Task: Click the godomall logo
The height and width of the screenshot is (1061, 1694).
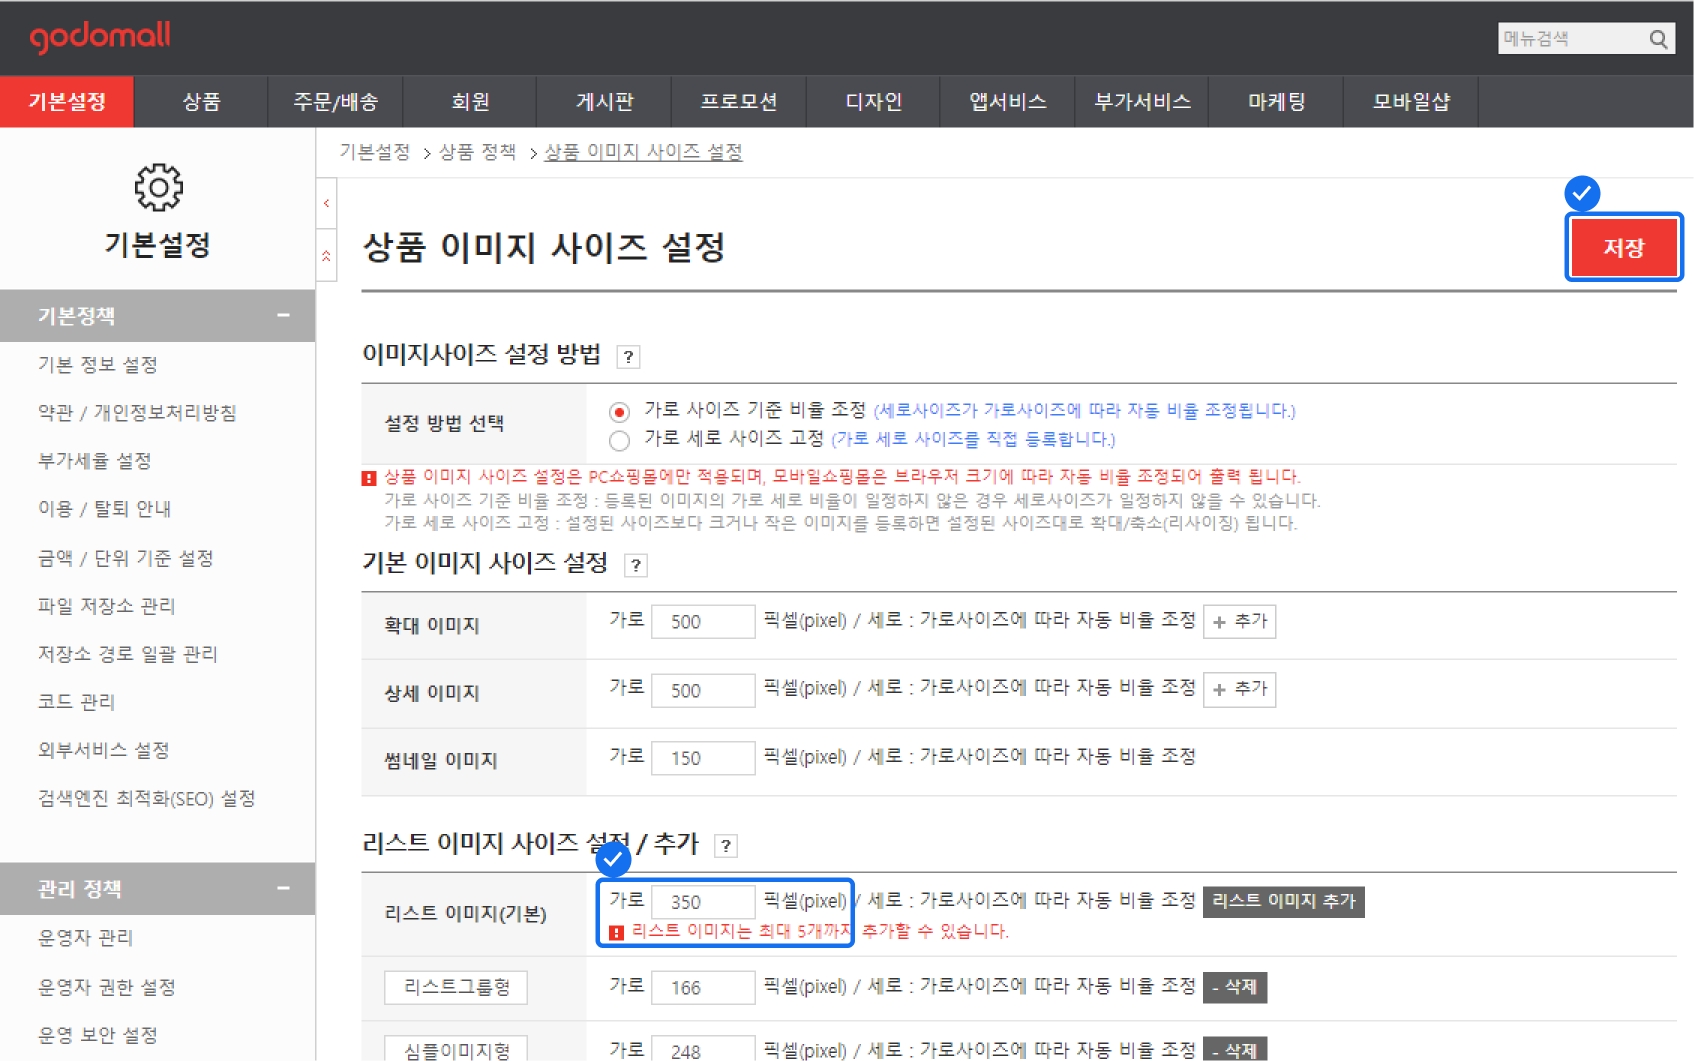Action: point(100,37)
